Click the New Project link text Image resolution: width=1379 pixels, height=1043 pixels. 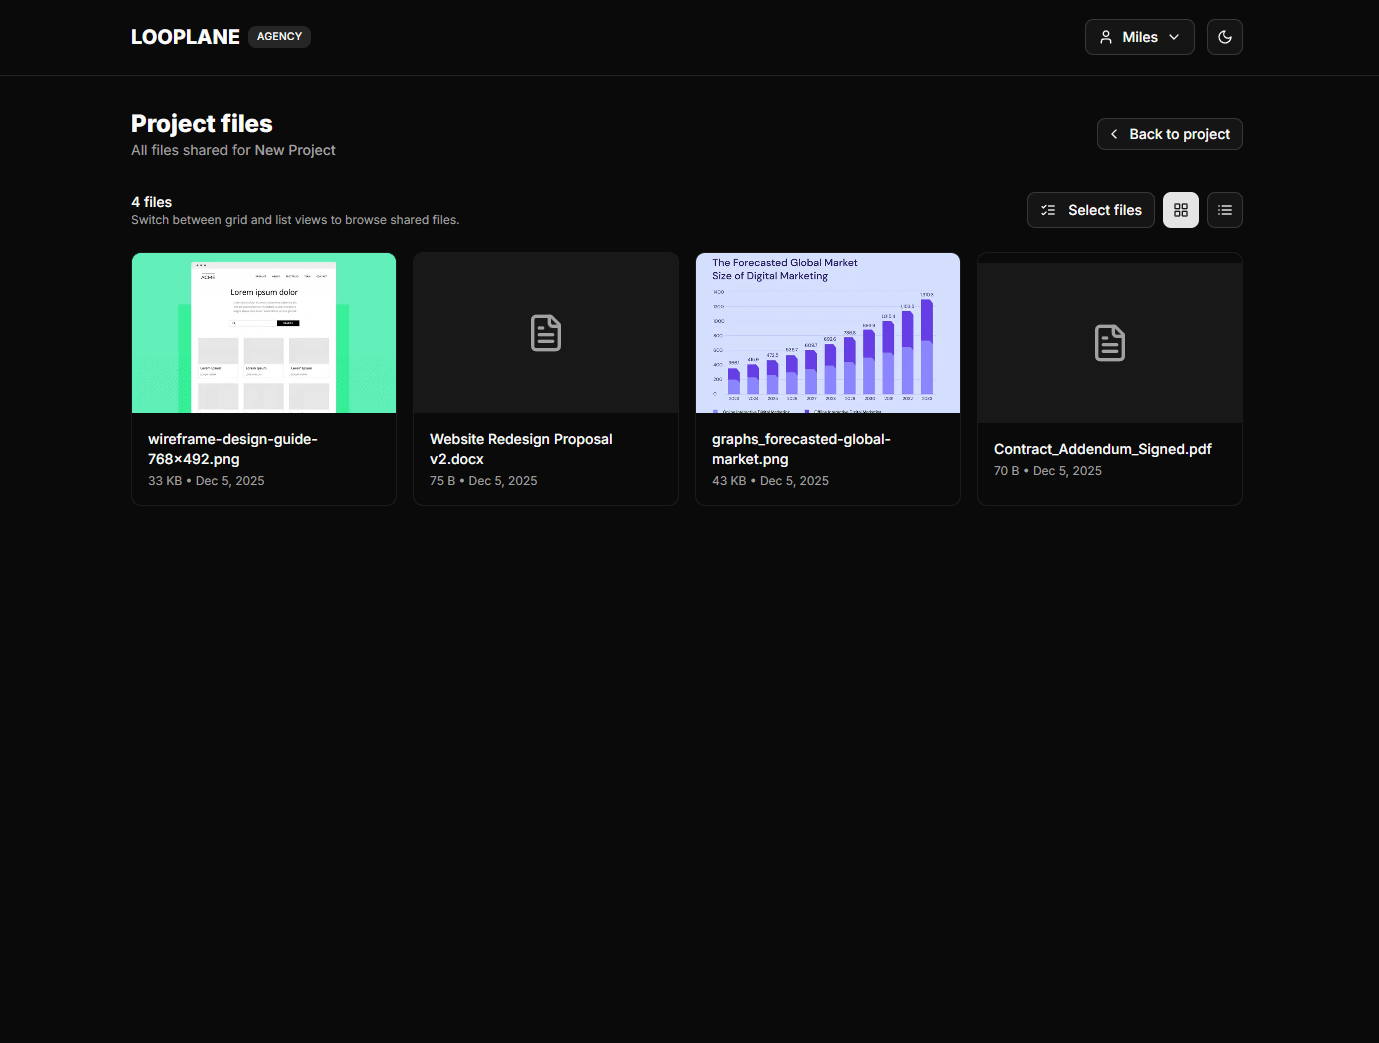pyautogui.click(x=295, y=150)
